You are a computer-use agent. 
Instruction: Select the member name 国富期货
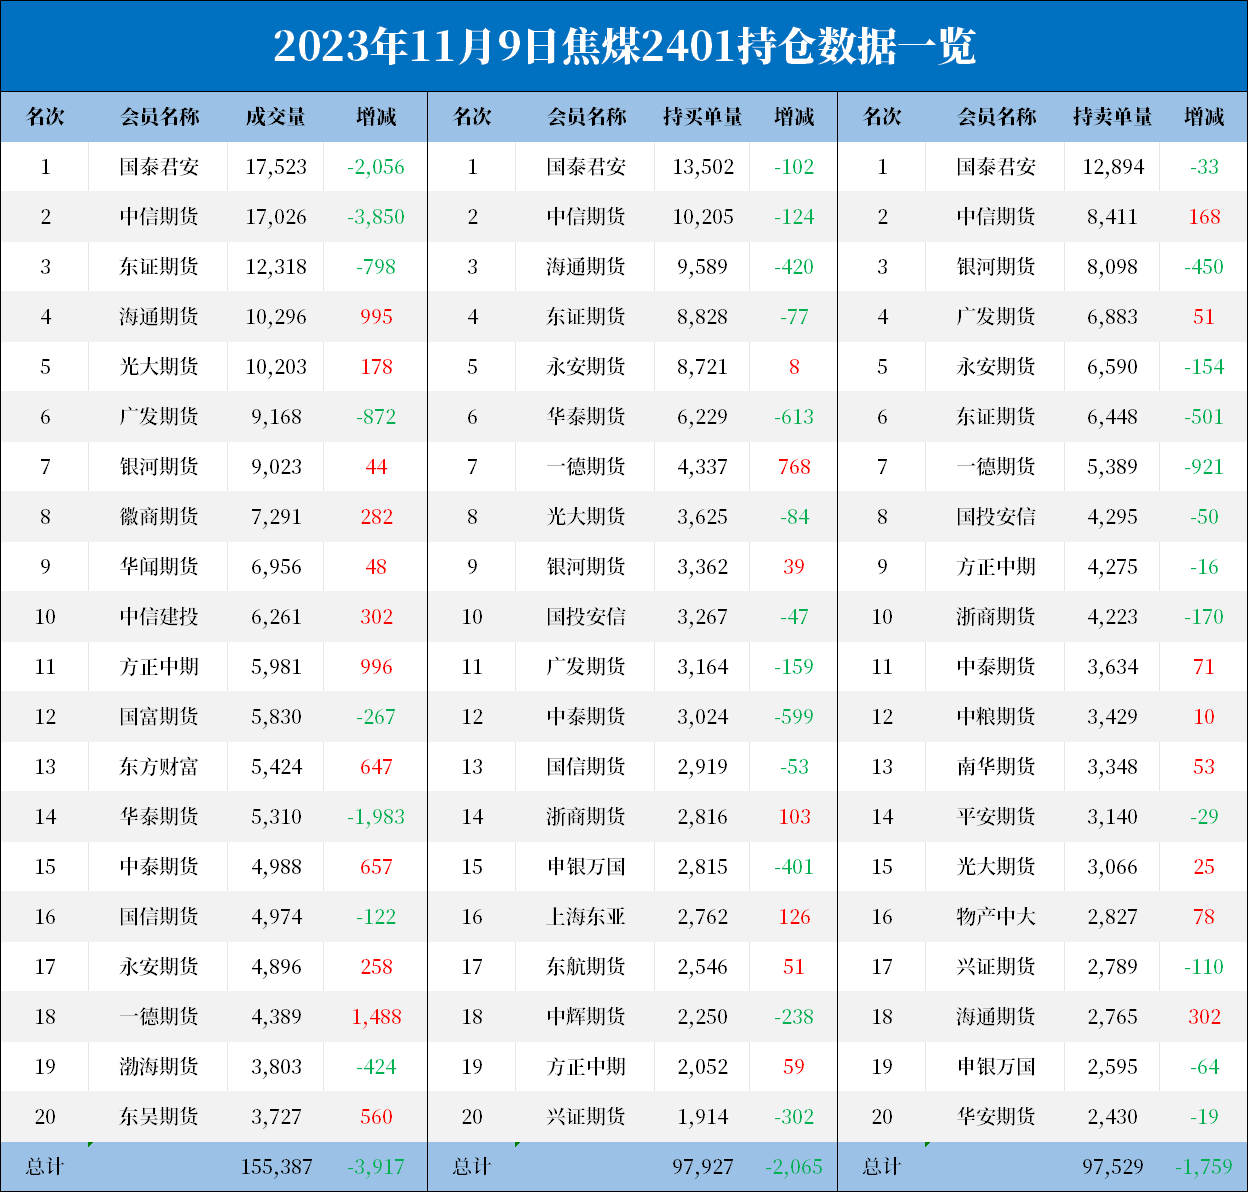point(159,717)
